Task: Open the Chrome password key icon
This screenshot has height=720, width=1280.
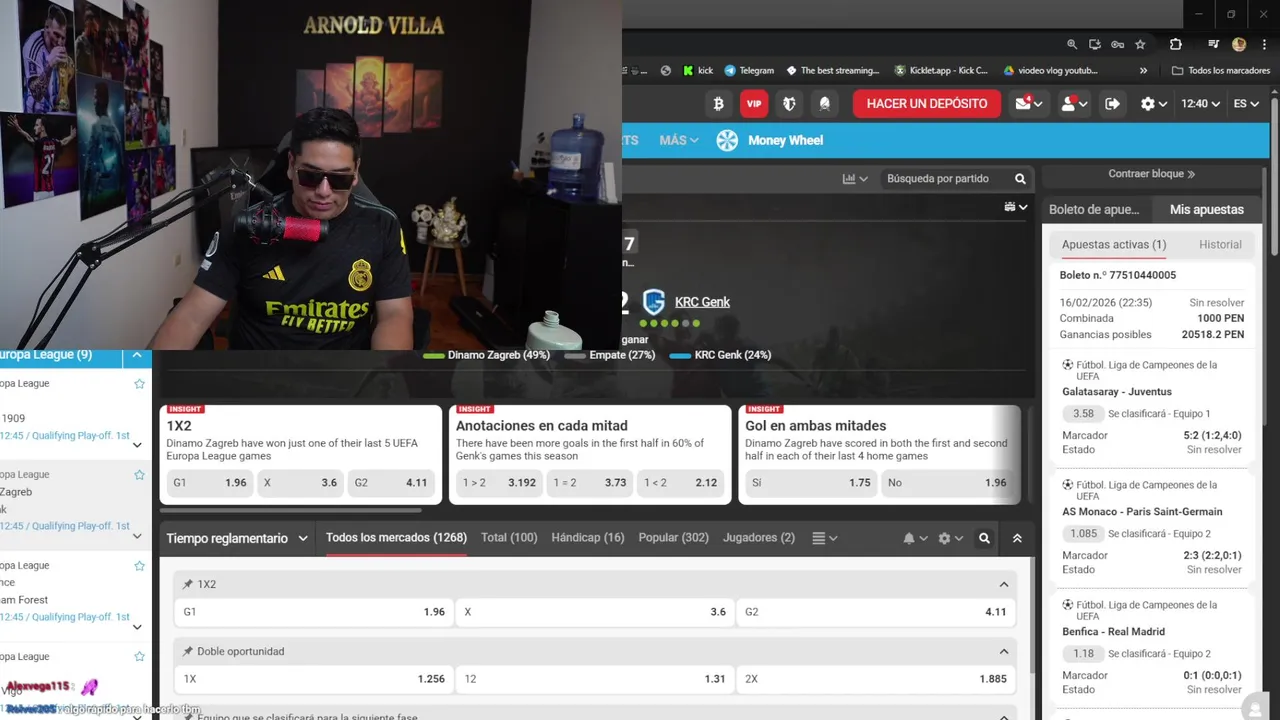Action: (1117, 44)
